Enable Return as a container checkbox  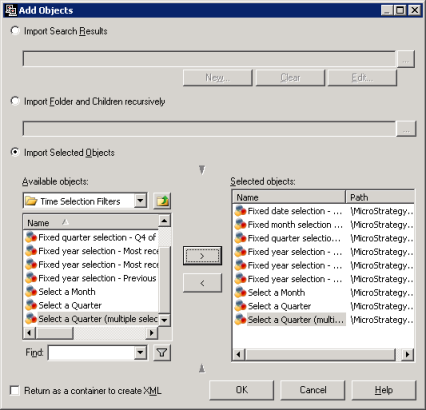[15, 390]
